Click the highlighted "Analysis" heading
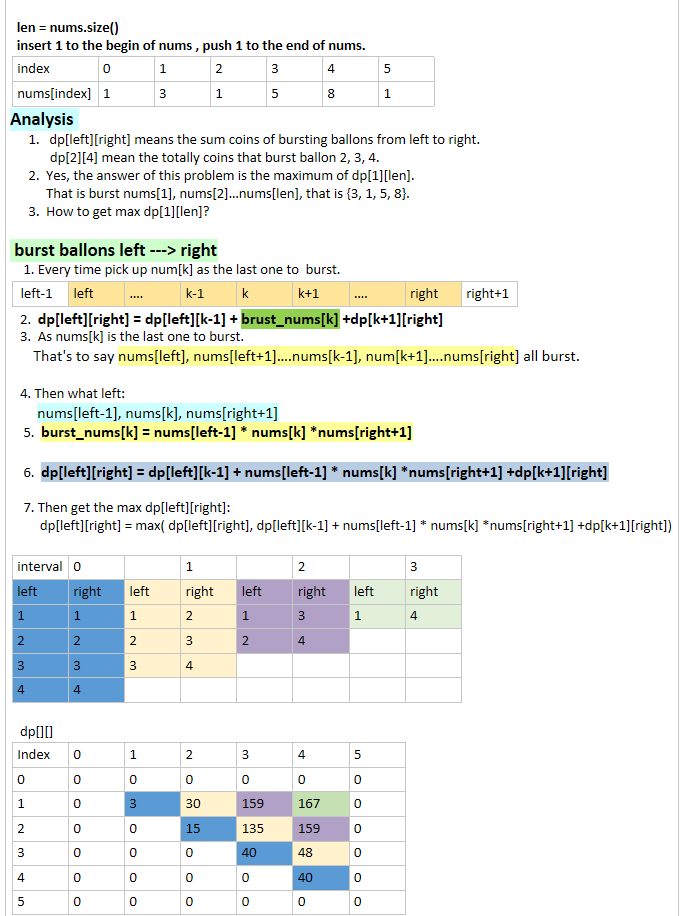This screenshot has width=686, height=916. pyautogui.click(x=42, y=119)
